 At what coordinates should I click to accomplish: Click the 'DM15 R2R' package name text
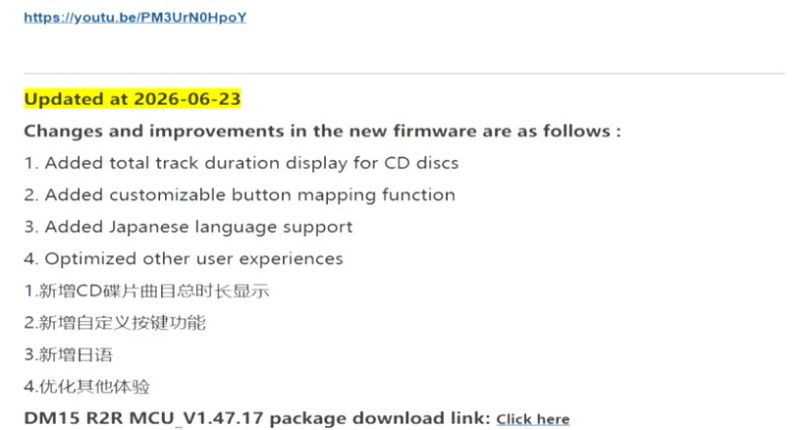click(x=73, y=418)
